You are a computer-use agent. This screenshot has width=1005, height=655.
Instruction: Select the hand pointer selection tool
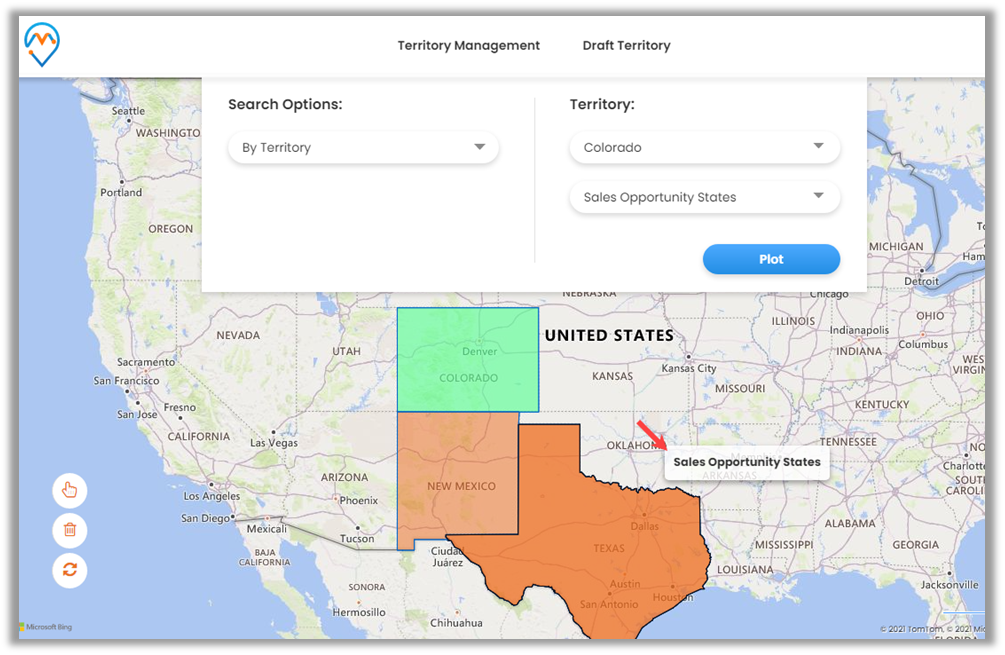[x=70, y=490]
